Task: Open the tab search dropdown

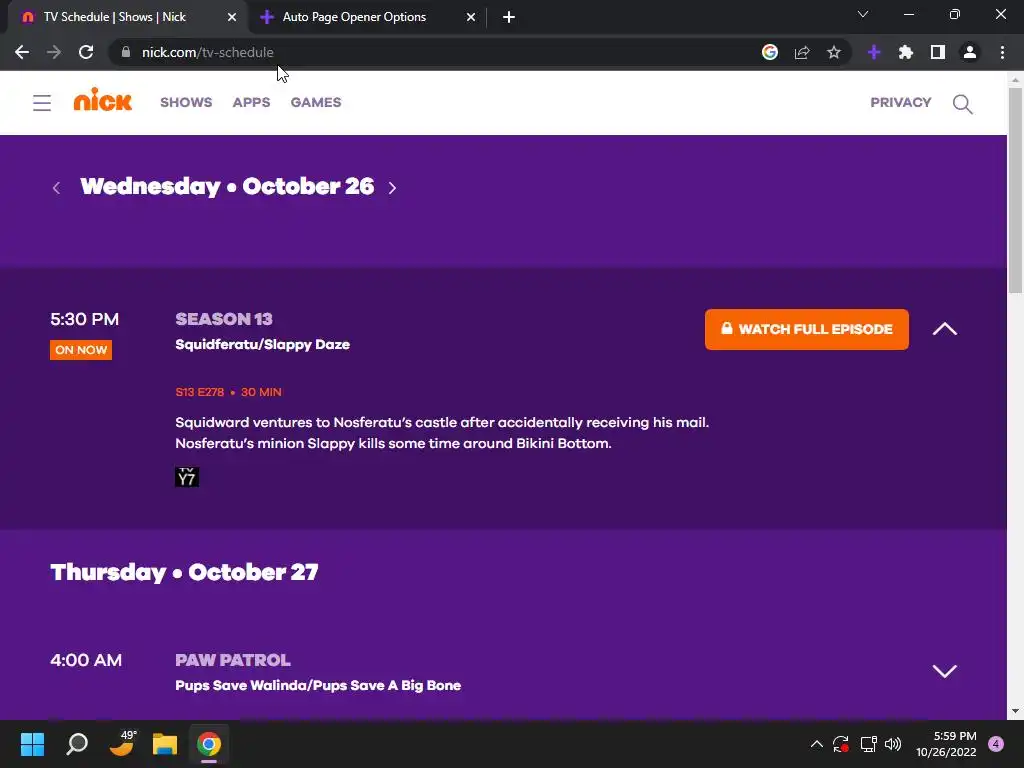Action: [863, 14]
